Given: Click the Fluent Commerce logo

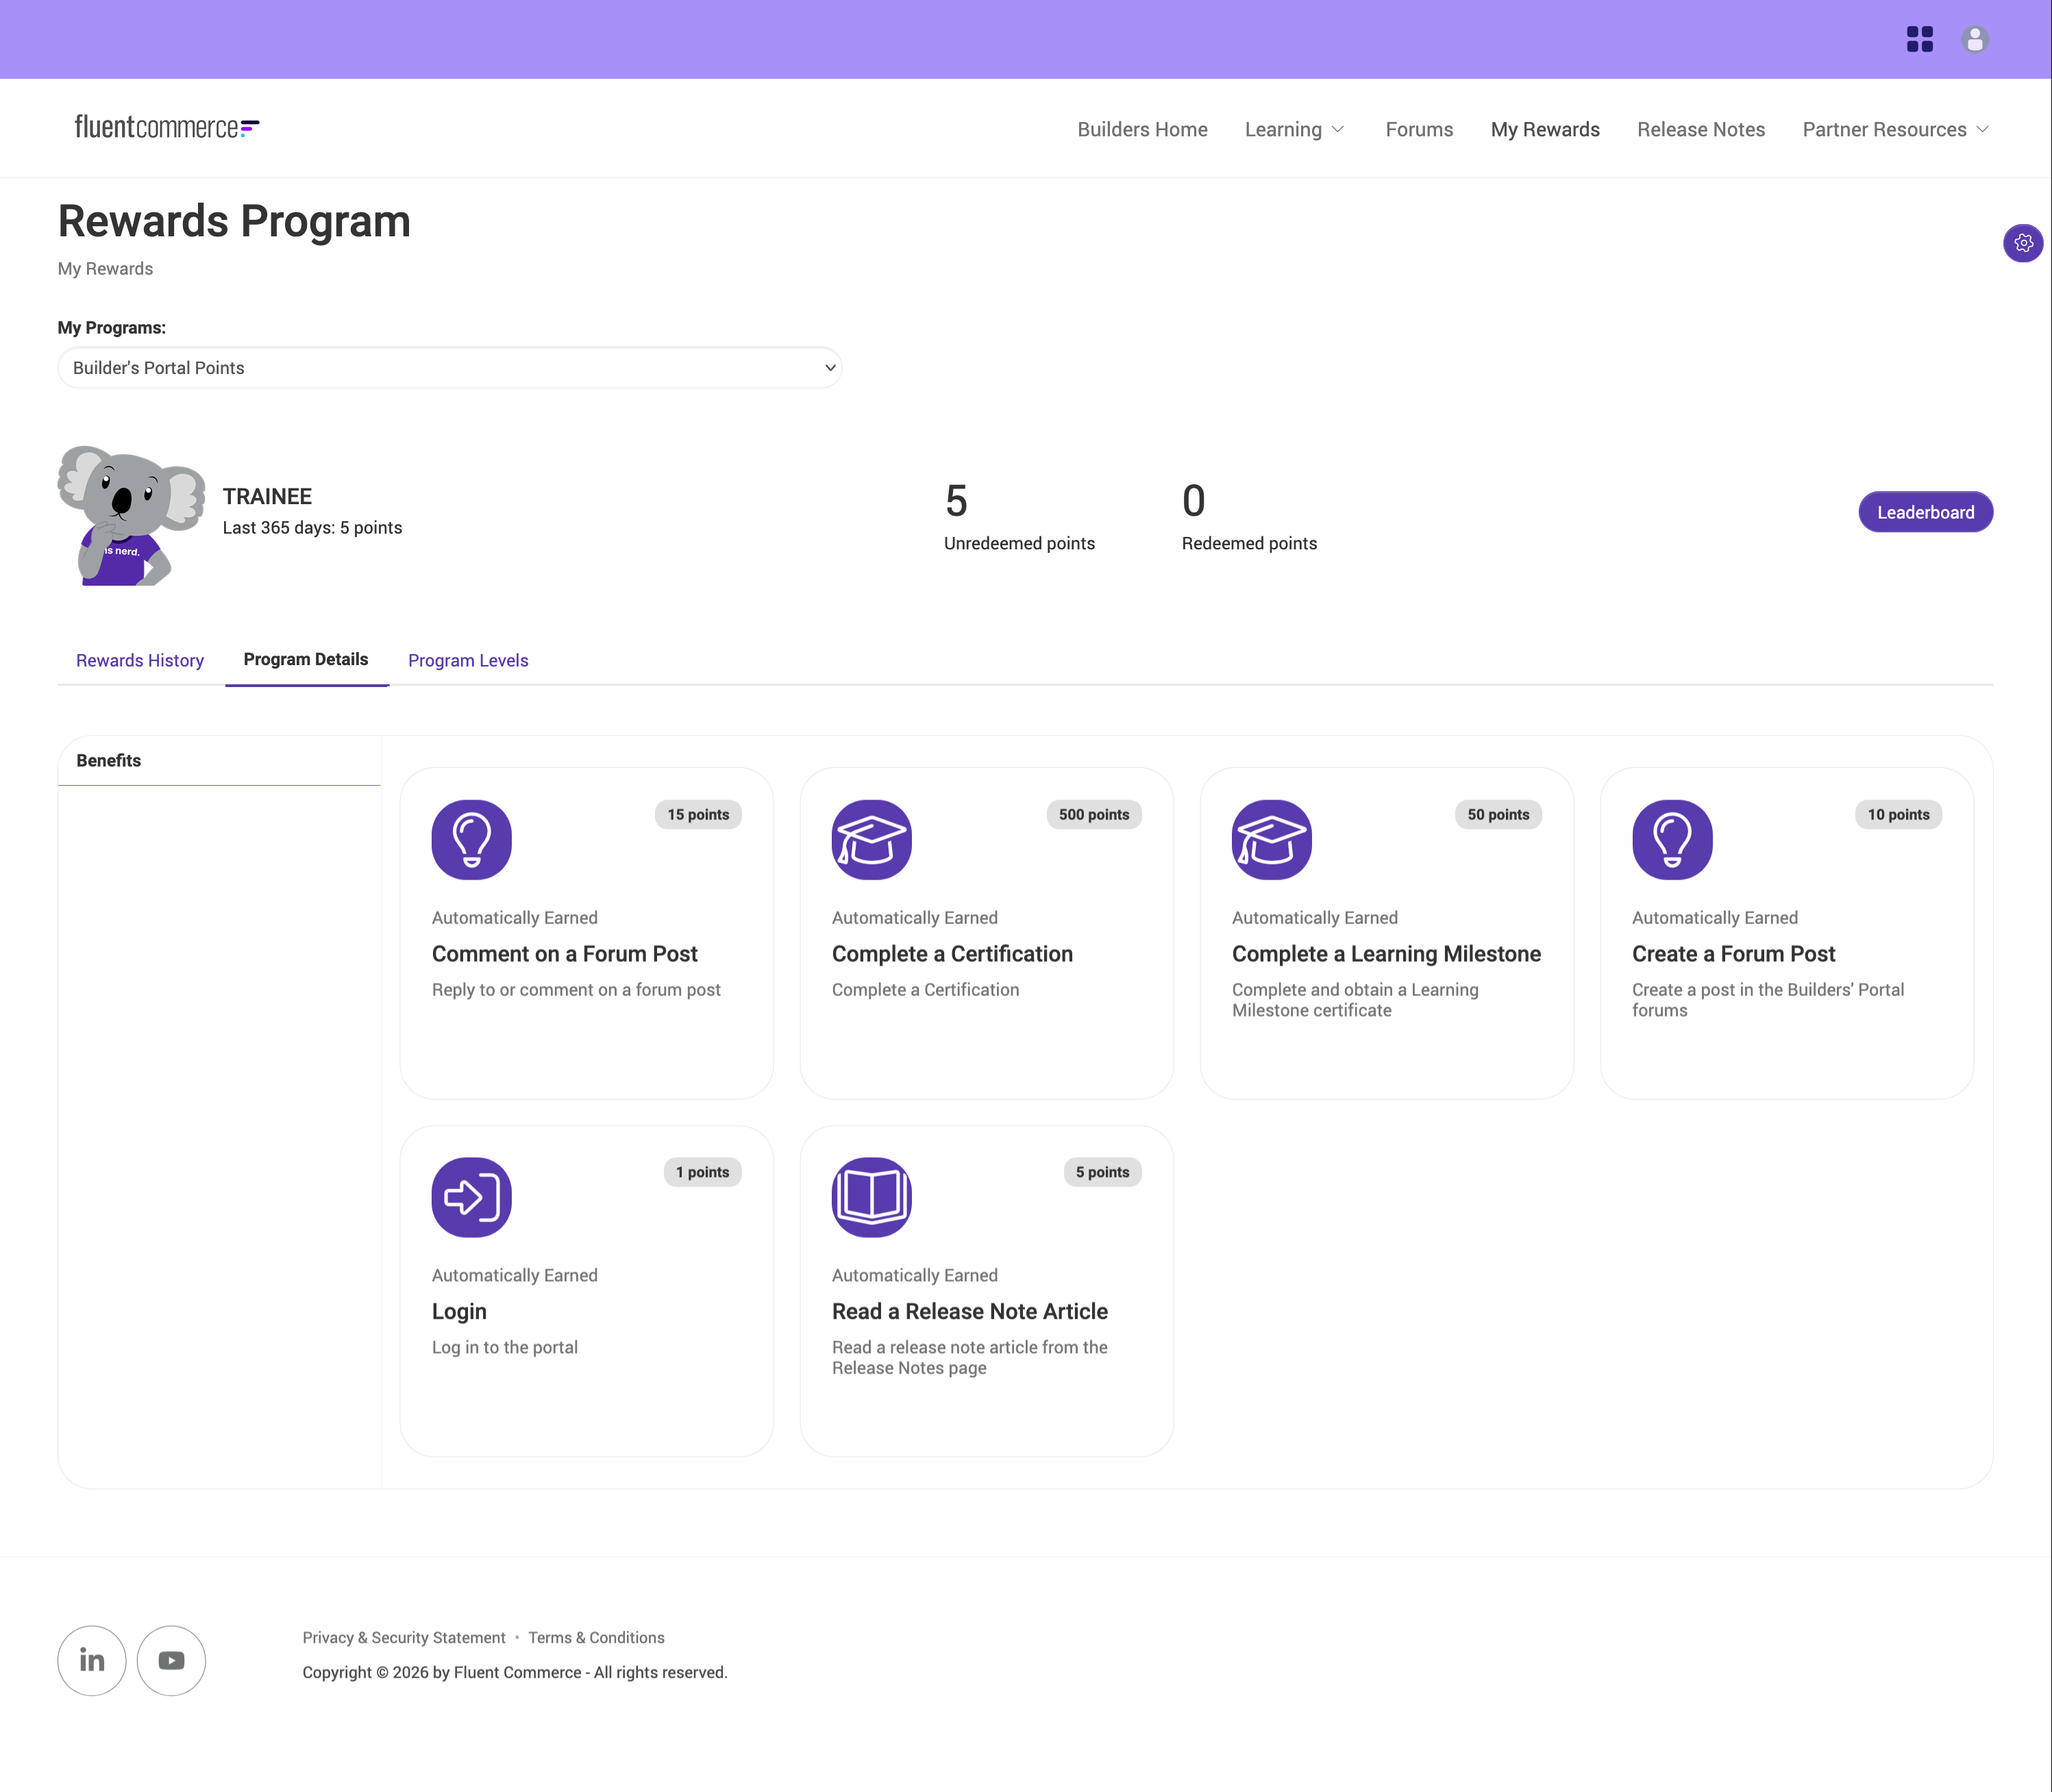Looking at the screenshot, I should tap(167, 127).
